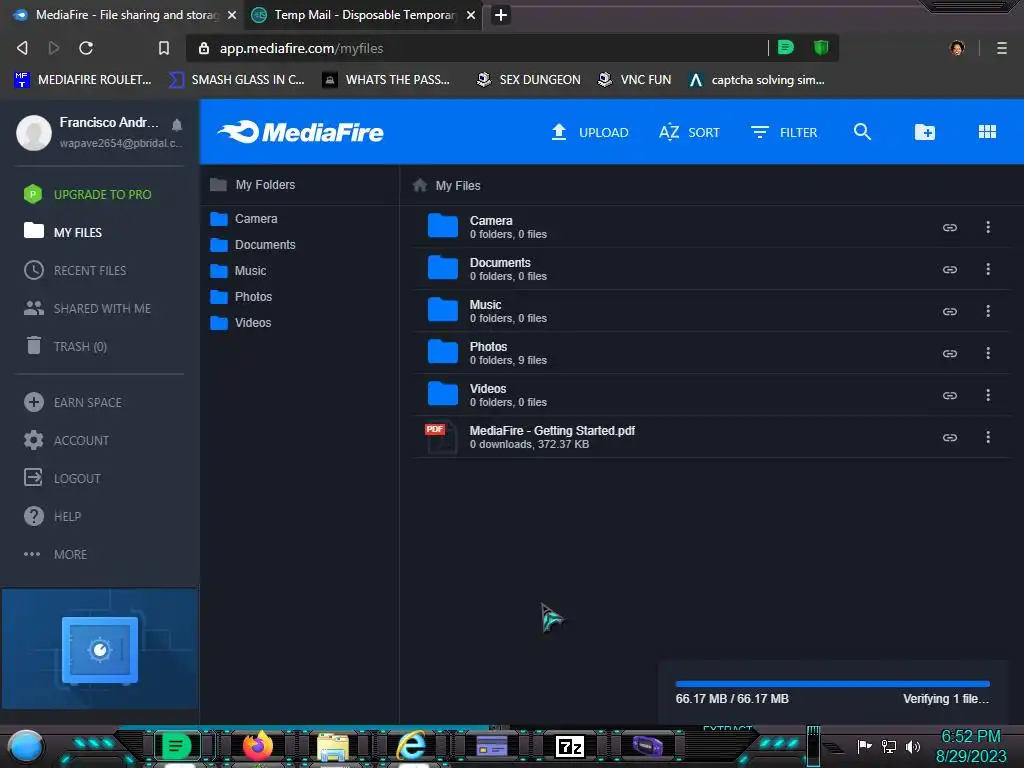Open a new browser tab
This screenshot has height=768, width=1024.
point(500,15)
